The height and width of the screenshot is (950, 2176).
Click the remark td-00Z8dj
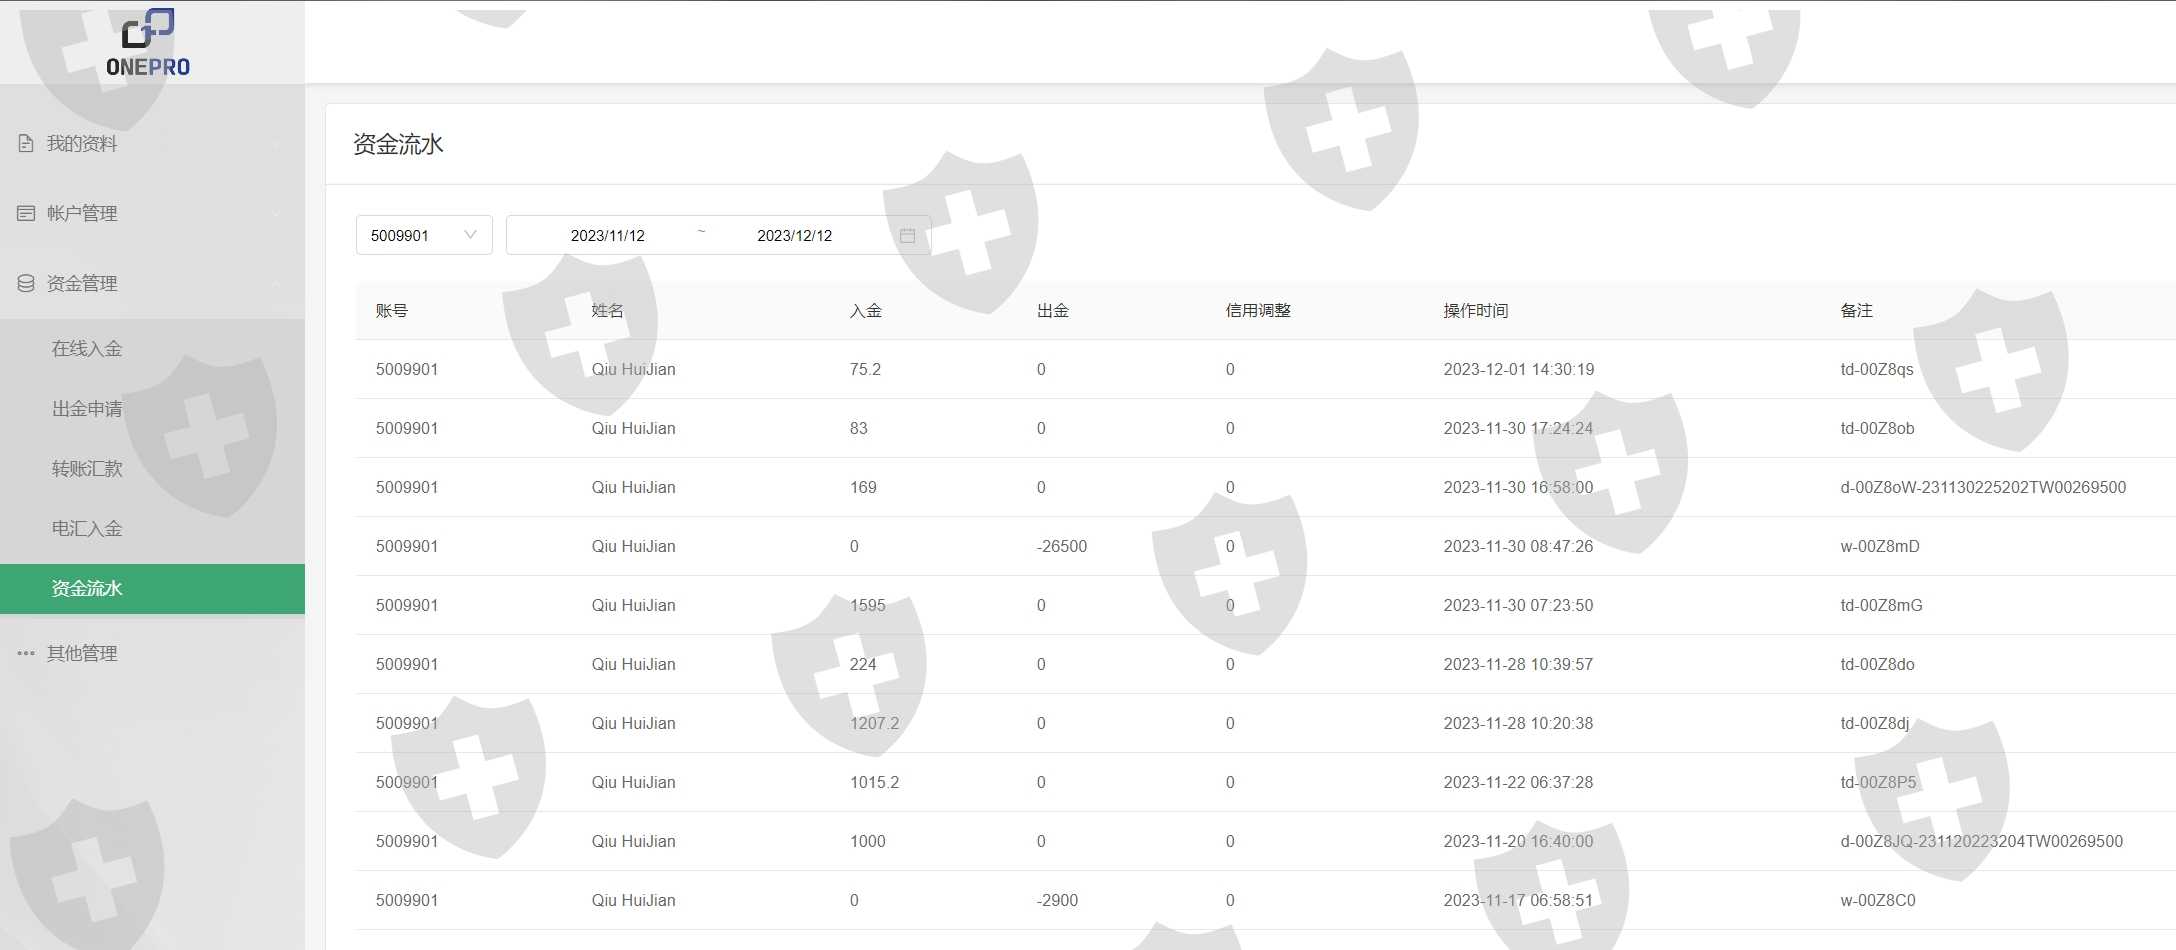tap(1874, 723)
